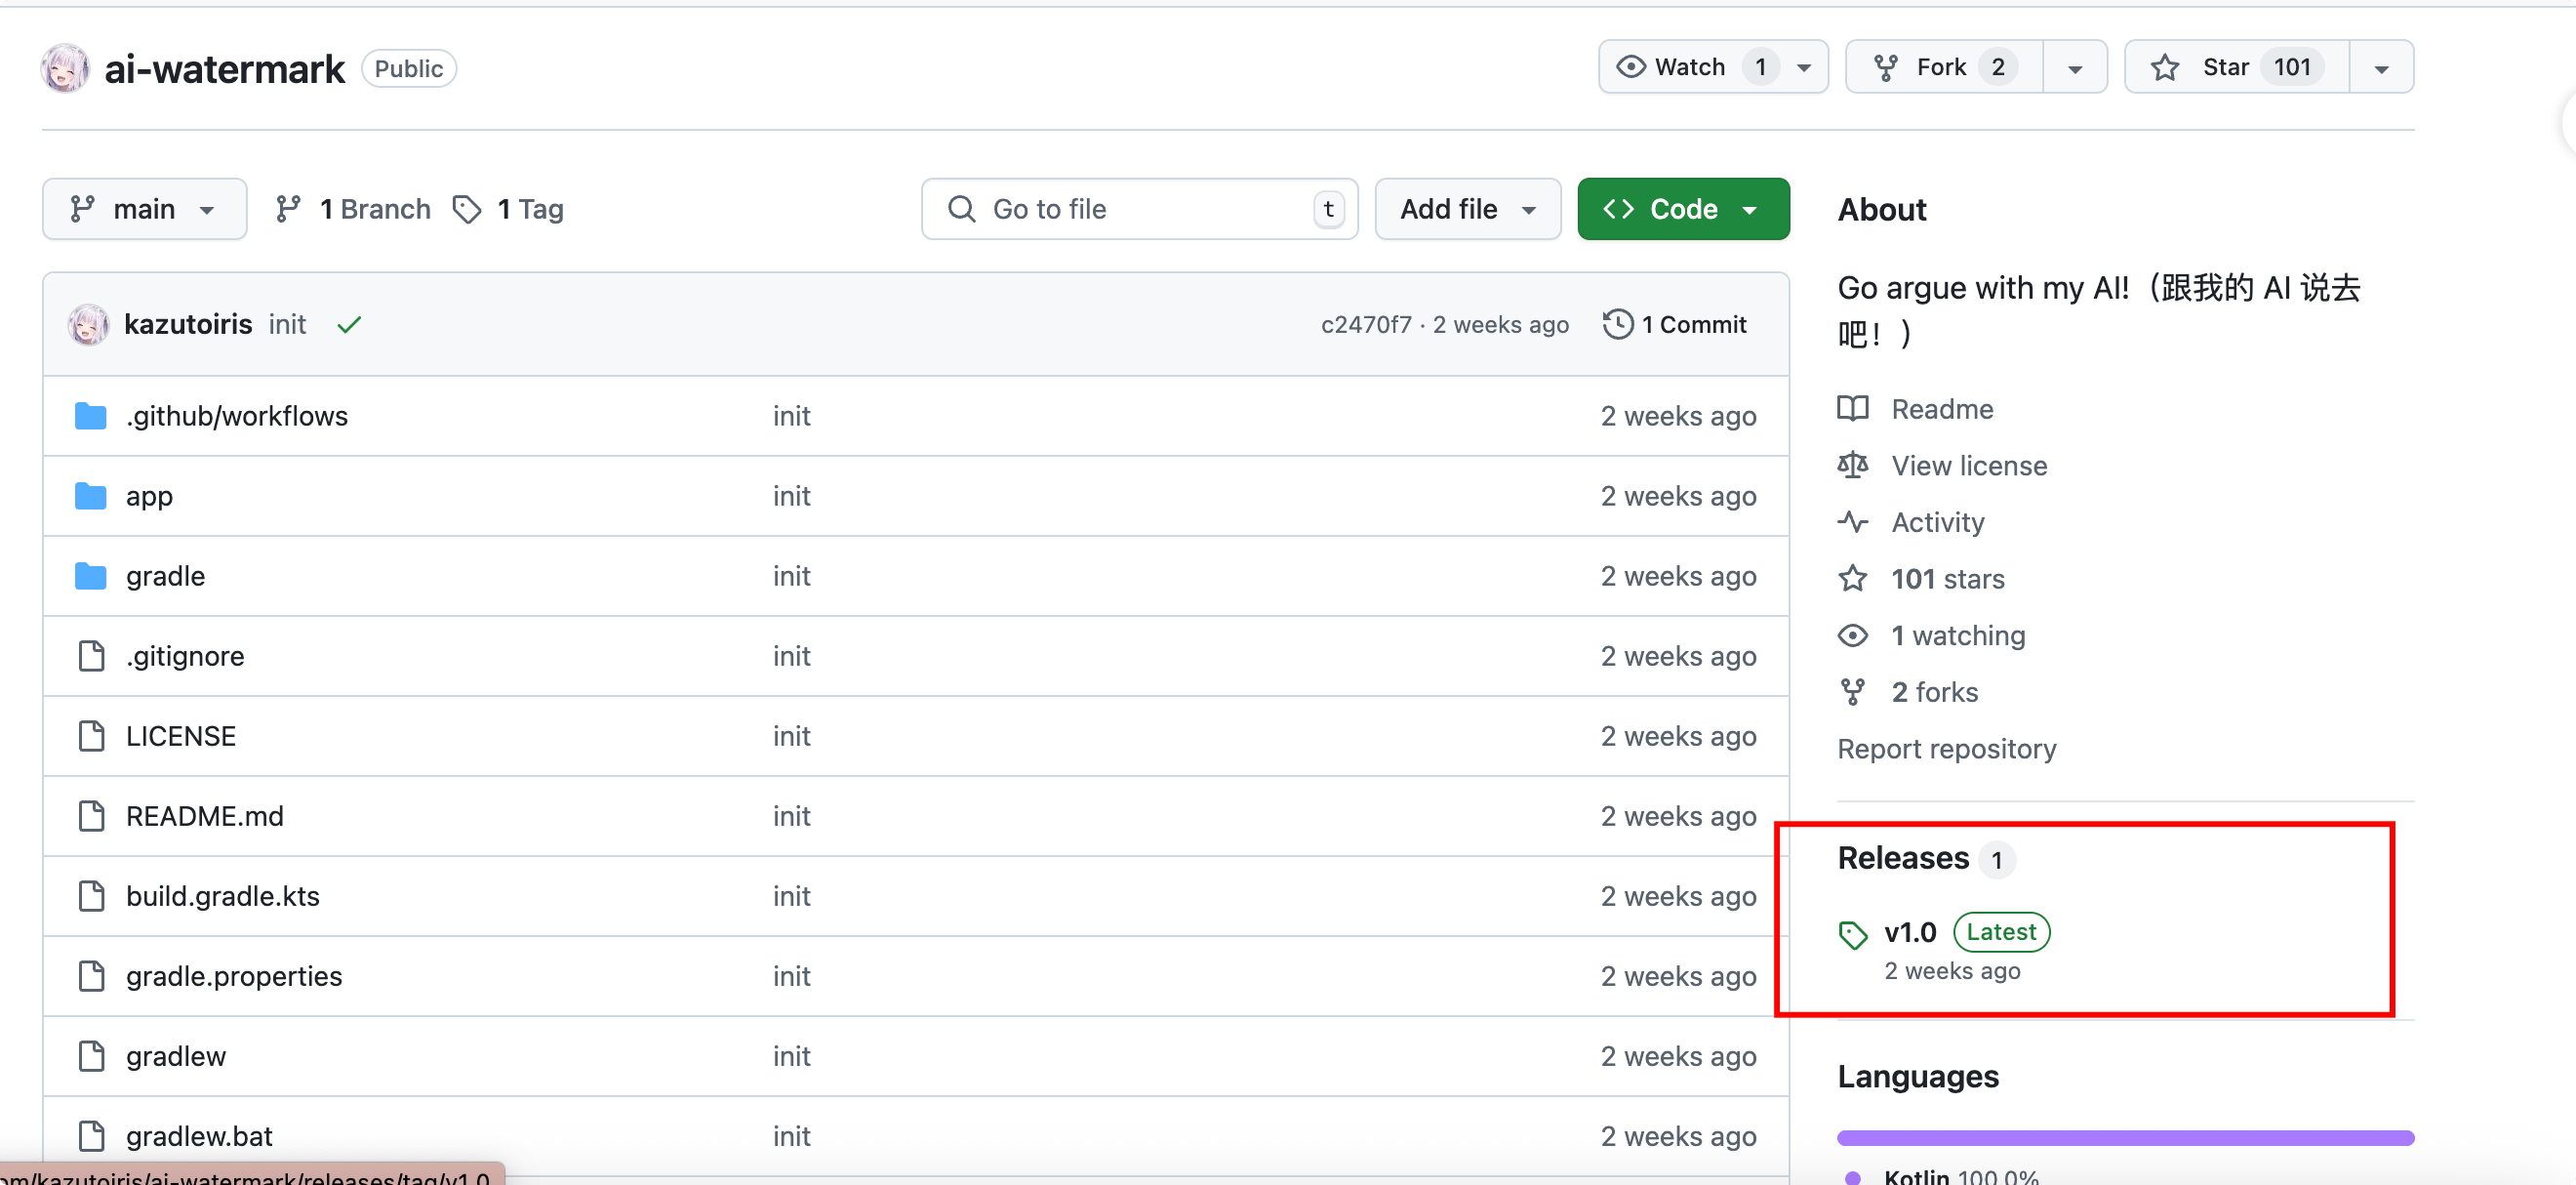Open the v1.0 Latest release

tap(1966, 932)
